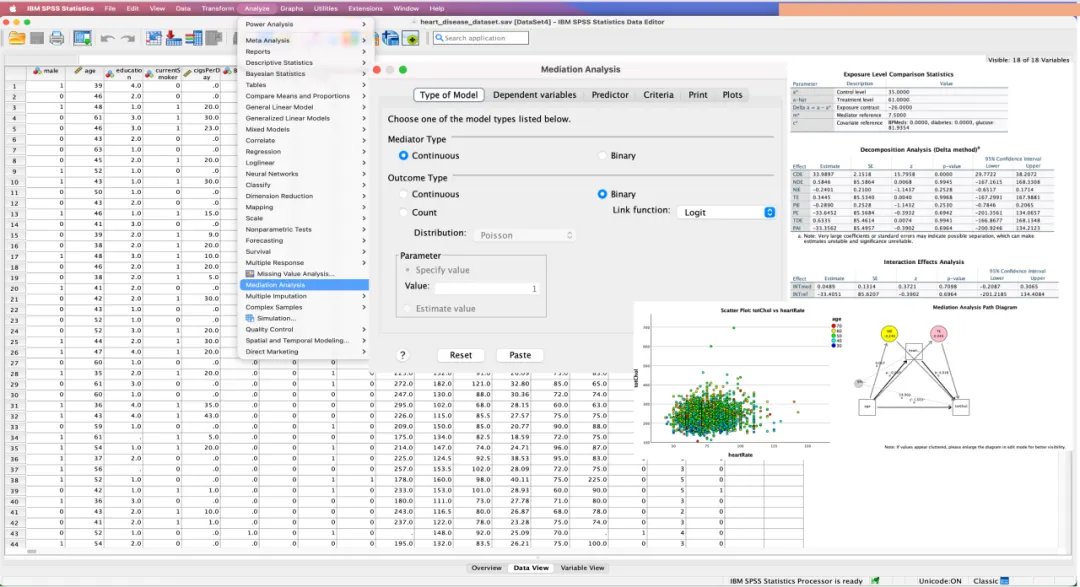
Task: Click the Value input field
Action: (487, 289)
